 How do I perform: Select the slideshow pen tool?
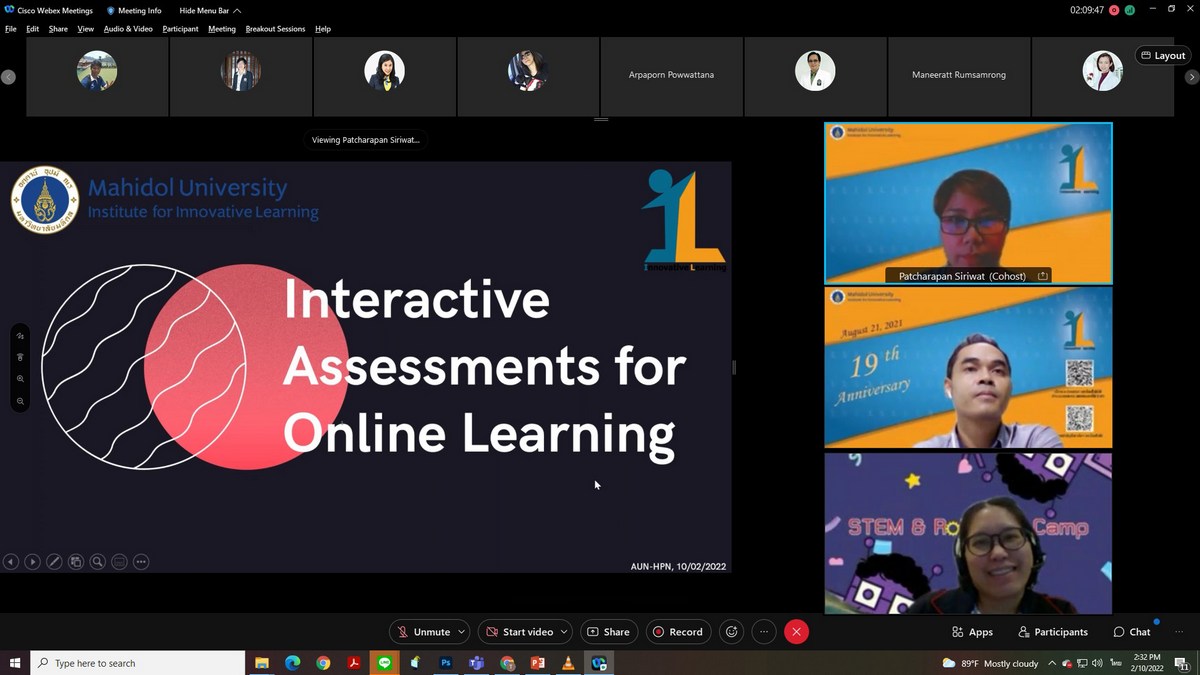coord(54,562)
